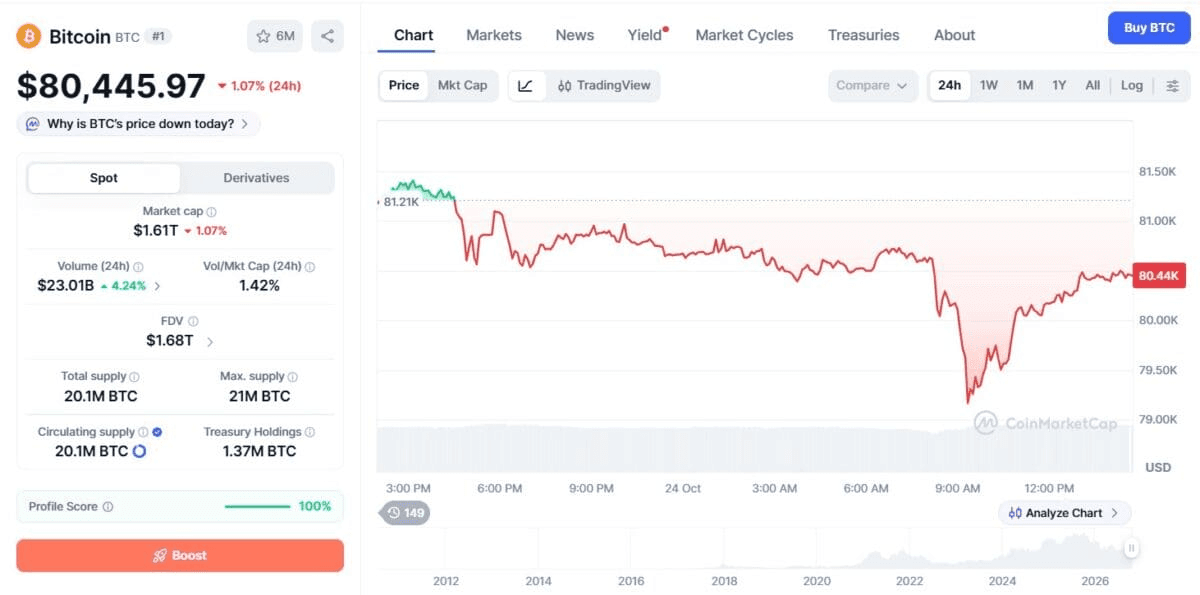Open the News tab
1200x595 pixels.
(575, 35)
